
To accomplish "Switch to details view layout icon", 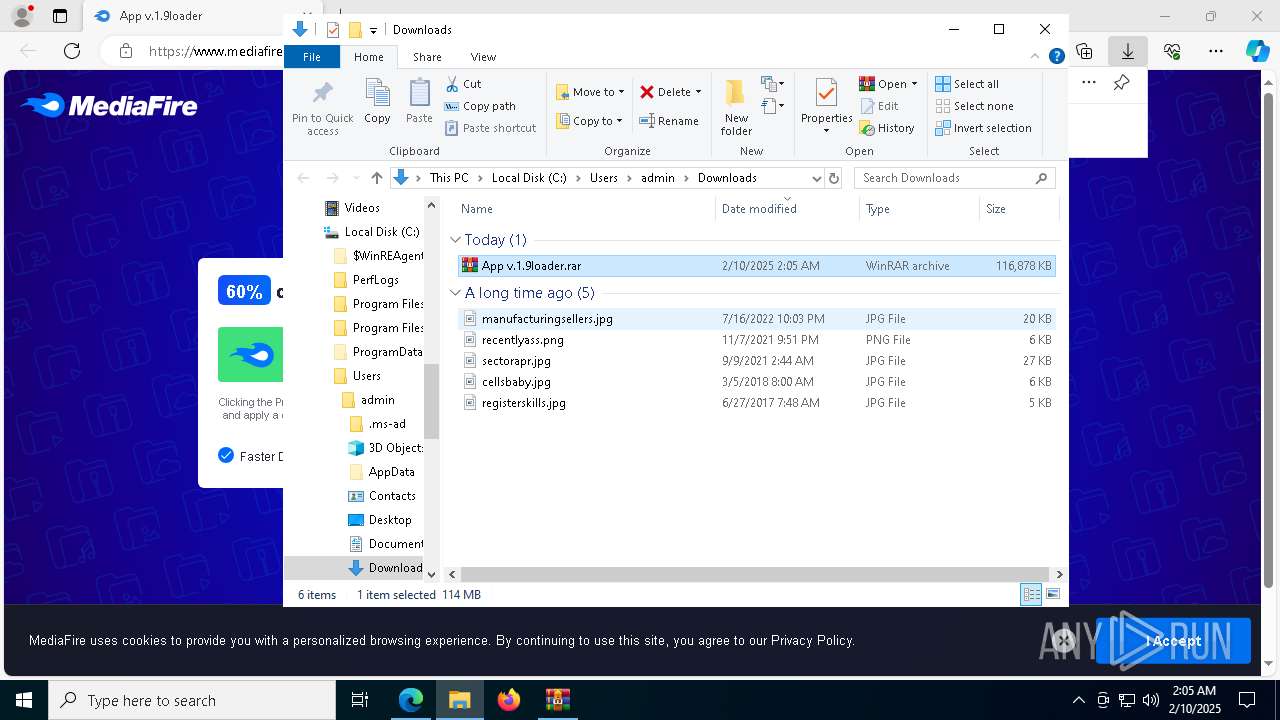I will pos(1031,594).
